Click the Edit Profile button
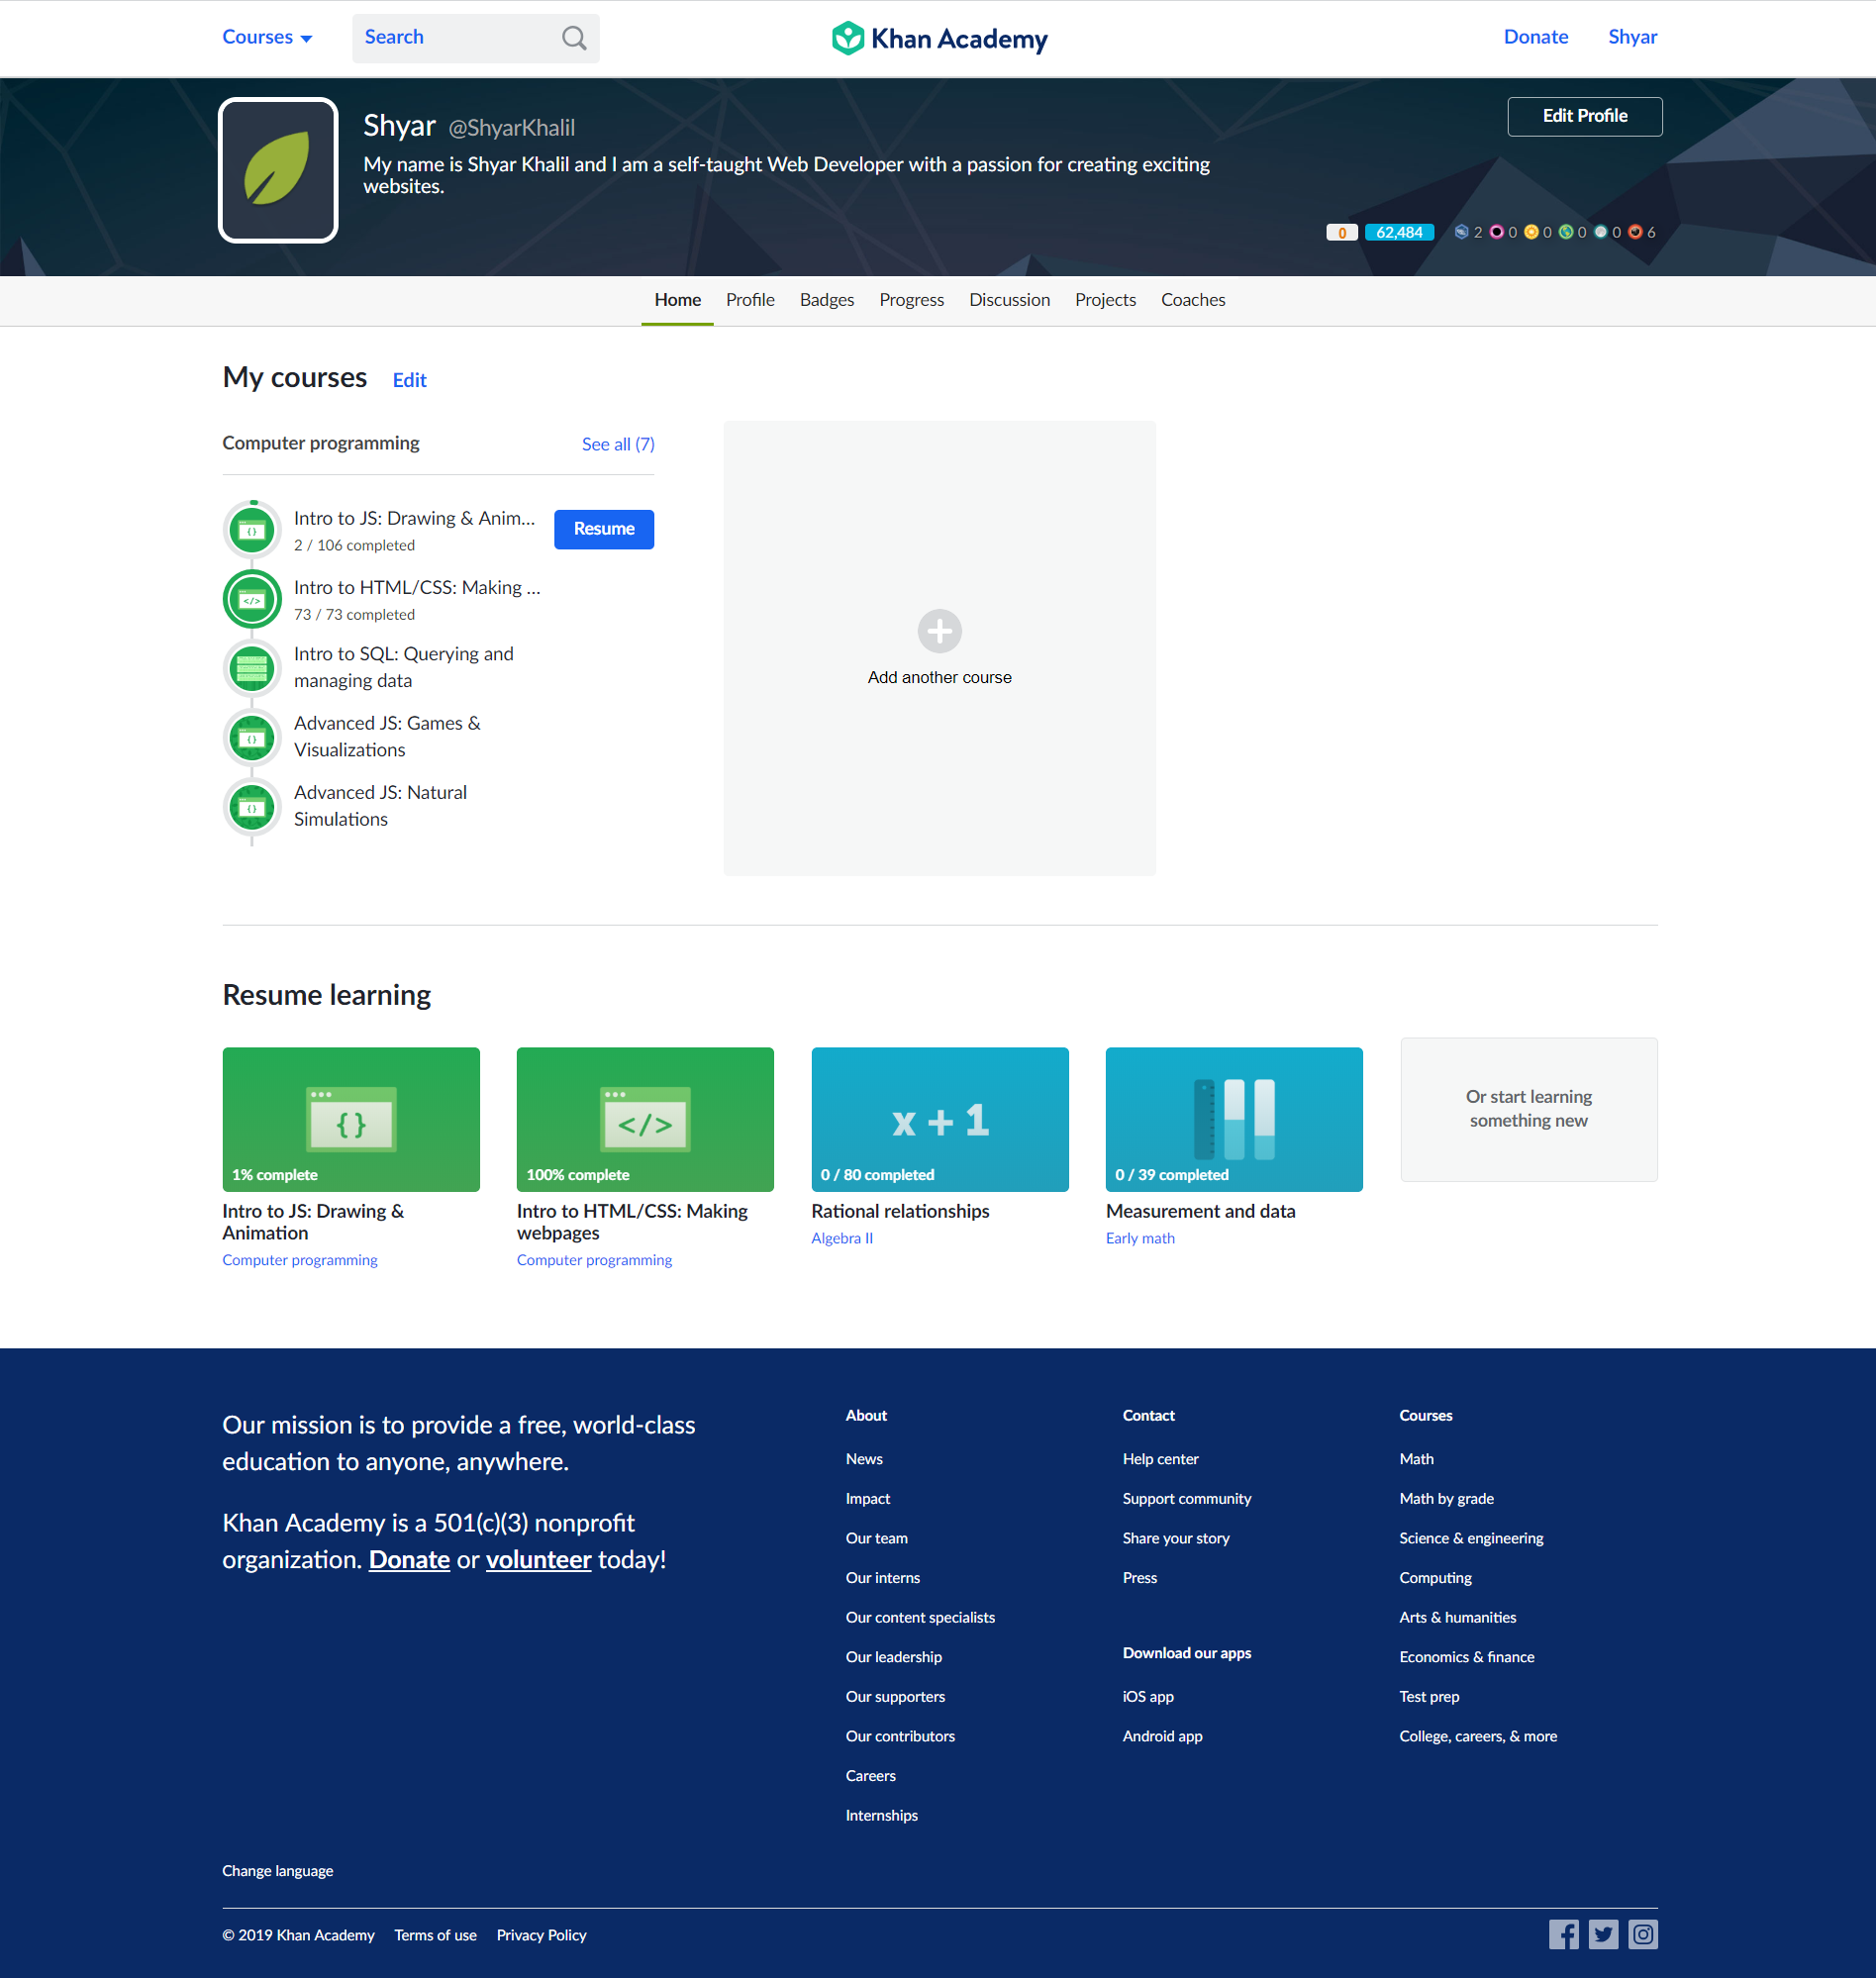Viewport: 1876px width, 1978px height. 1584,116
